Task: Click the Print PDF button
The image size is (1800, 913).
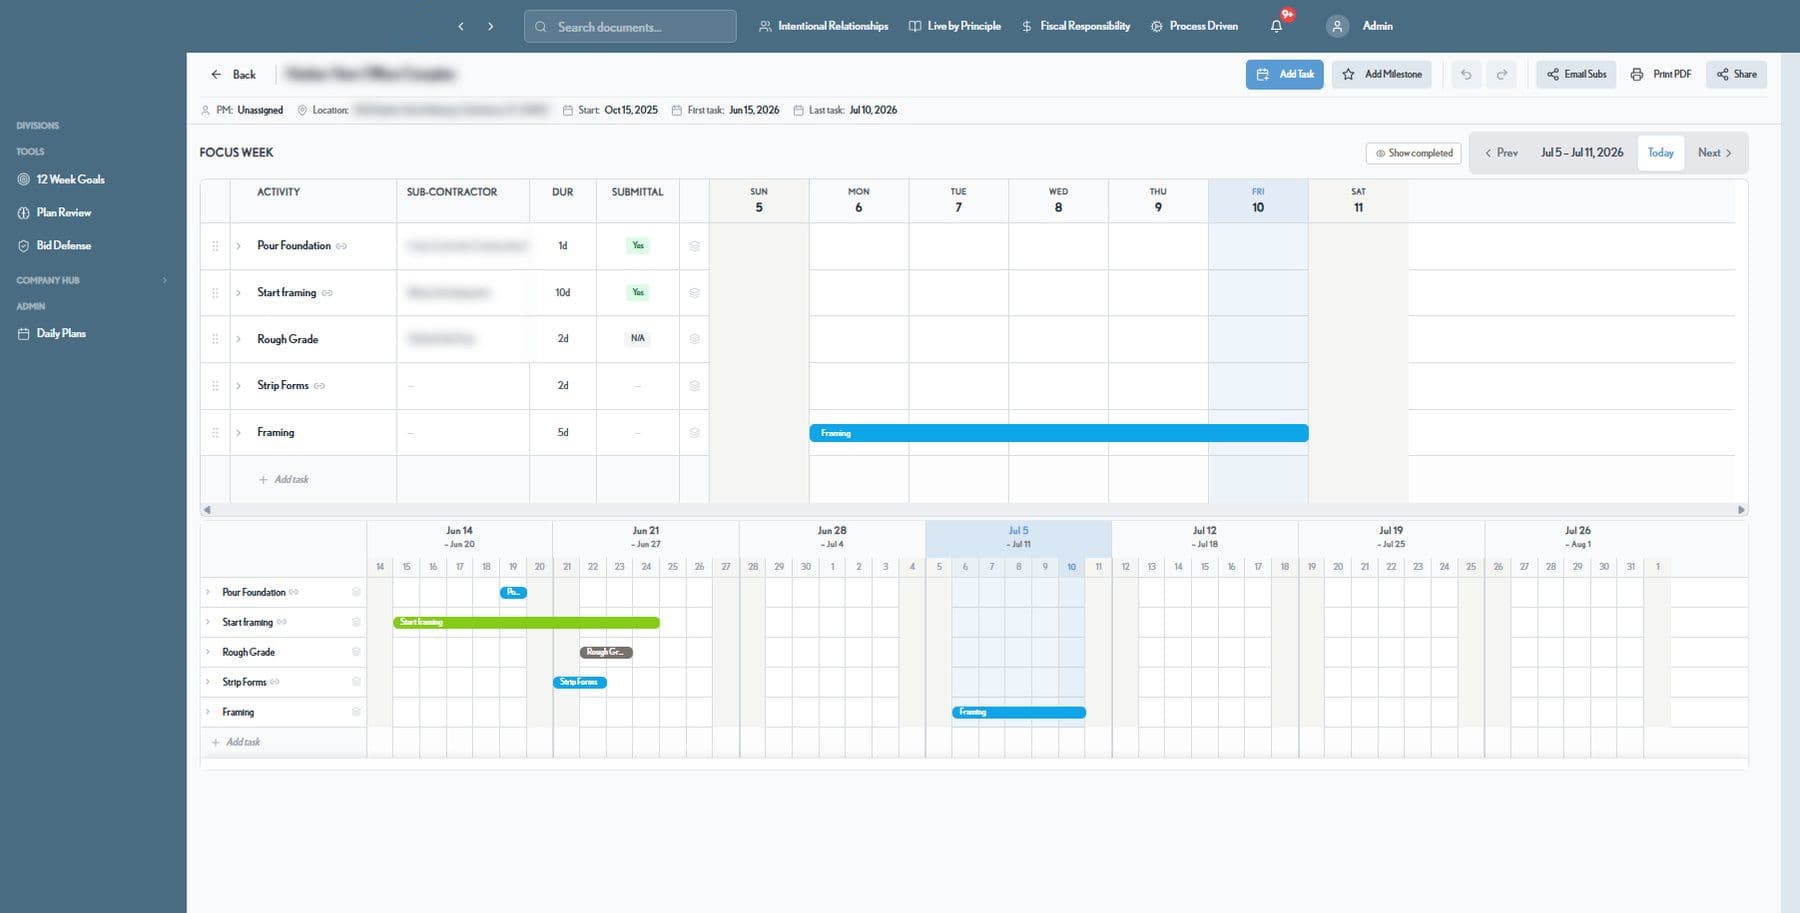Action: click(x=1660, y=74)
